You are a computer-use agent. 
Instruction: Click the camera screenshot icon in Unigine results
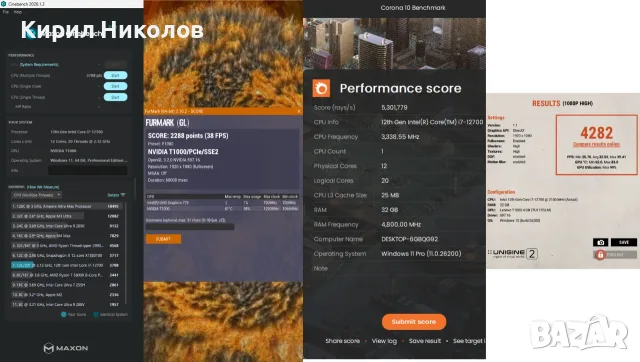[600, 242]
